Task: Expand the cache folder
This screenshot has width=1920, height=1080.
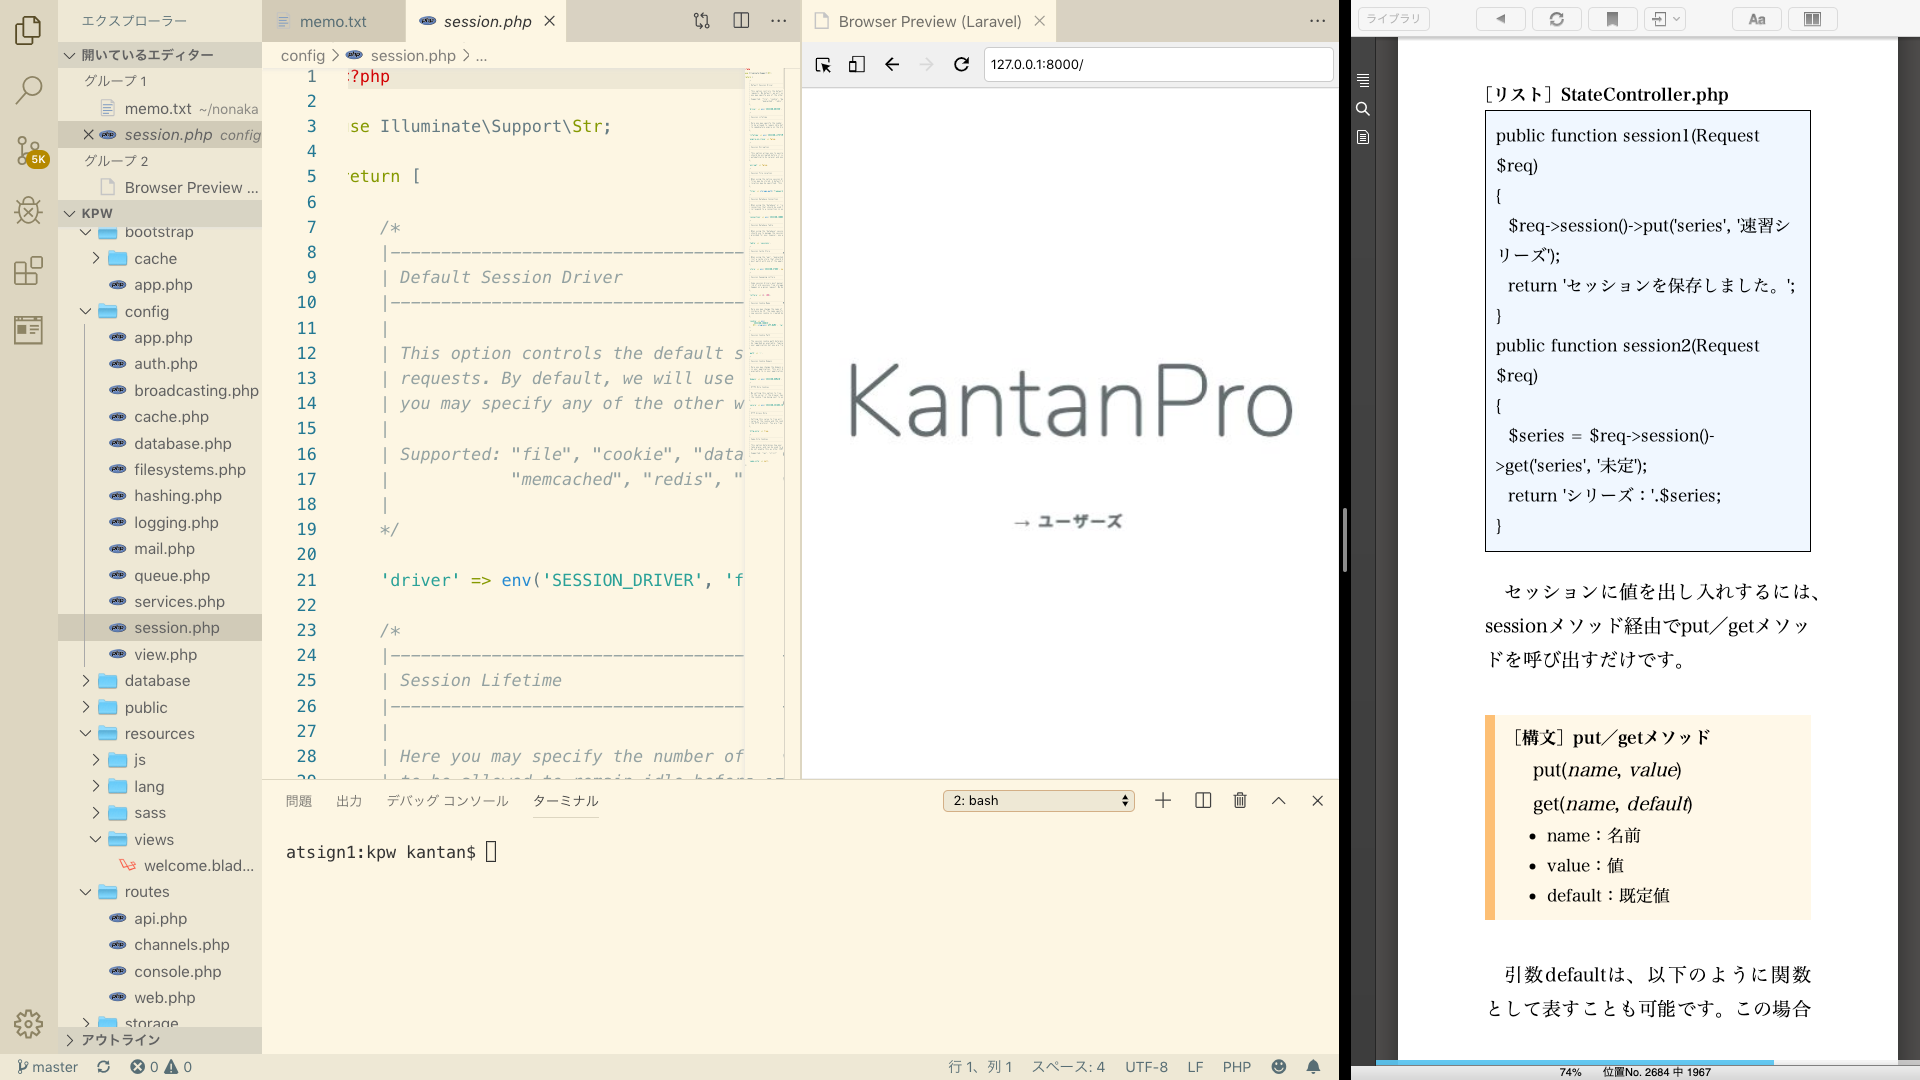Action: (155, 258)
